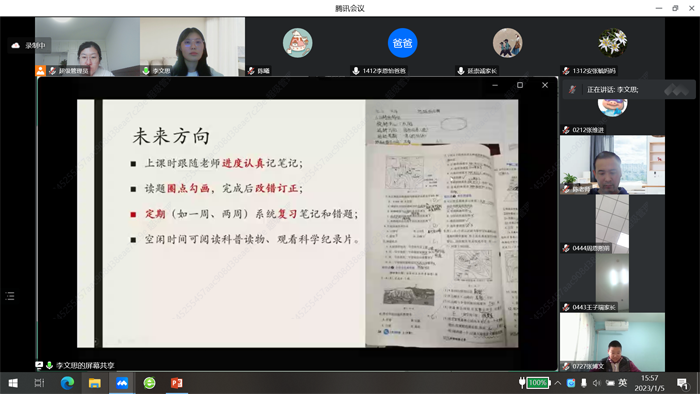Open the notification center icon
The height and width of the screenshot is (394, 700).
(682, 383)
